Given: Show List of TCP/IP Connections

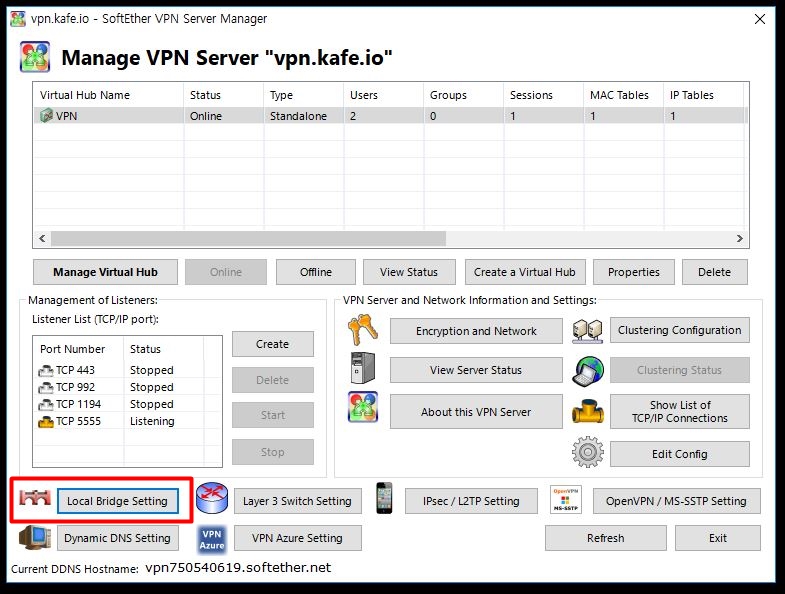Looking at the screenshot, I should (x=680, y=412).
